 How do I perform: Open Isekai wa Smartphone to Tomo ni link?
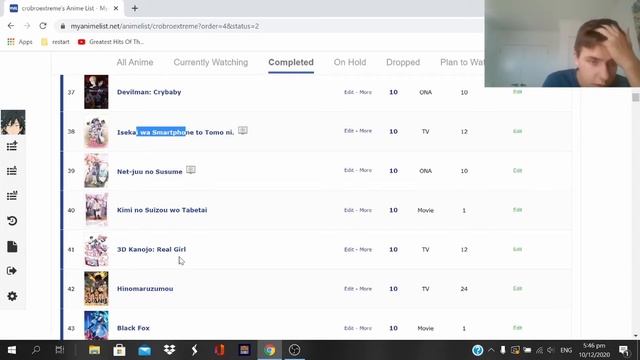point(176,132)
